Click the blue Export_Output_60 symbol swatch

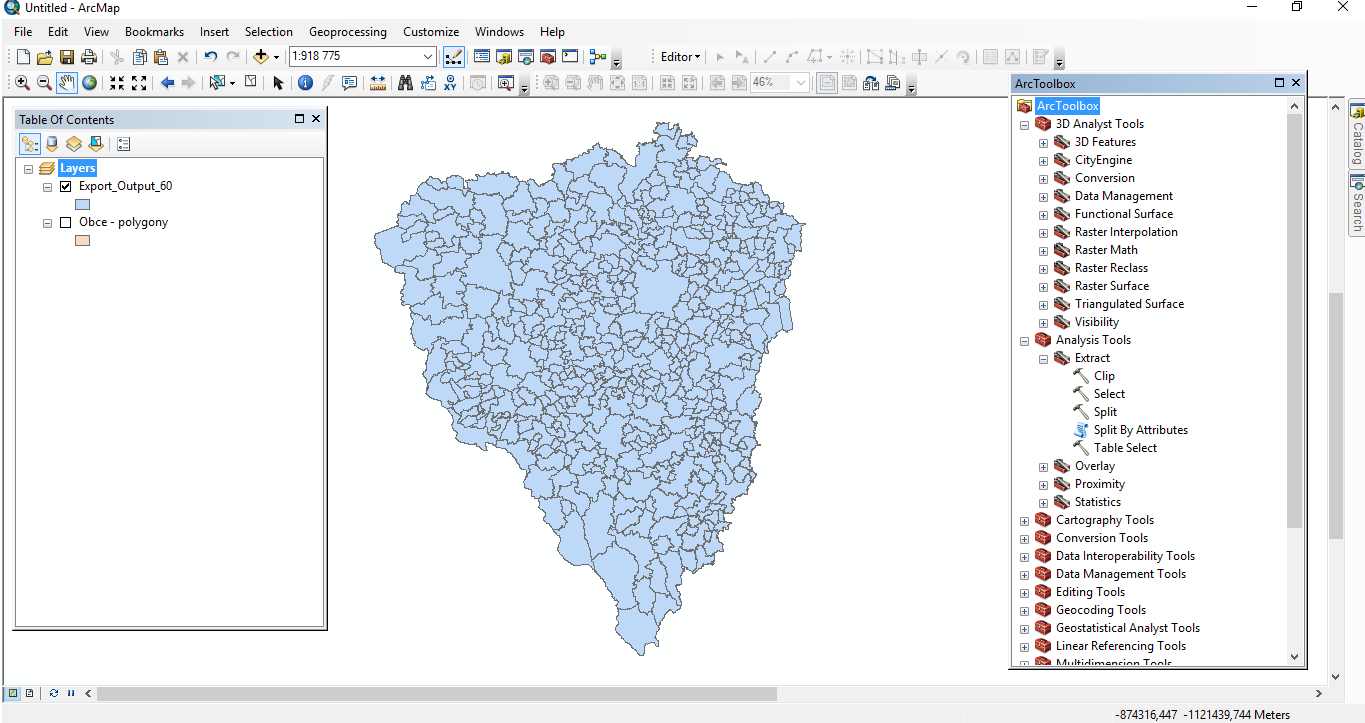[83, 204]
